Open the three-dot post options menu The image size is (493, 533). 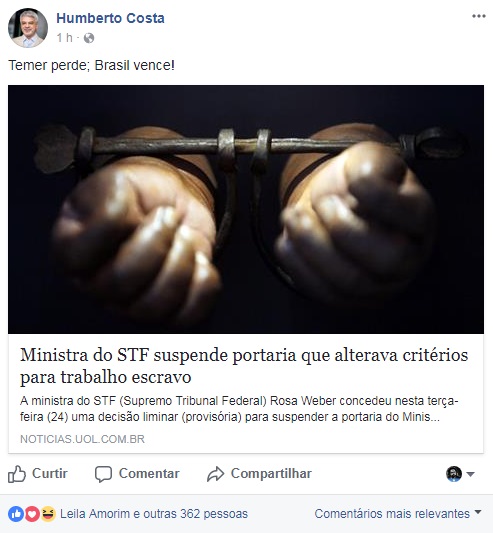(479, 16)
